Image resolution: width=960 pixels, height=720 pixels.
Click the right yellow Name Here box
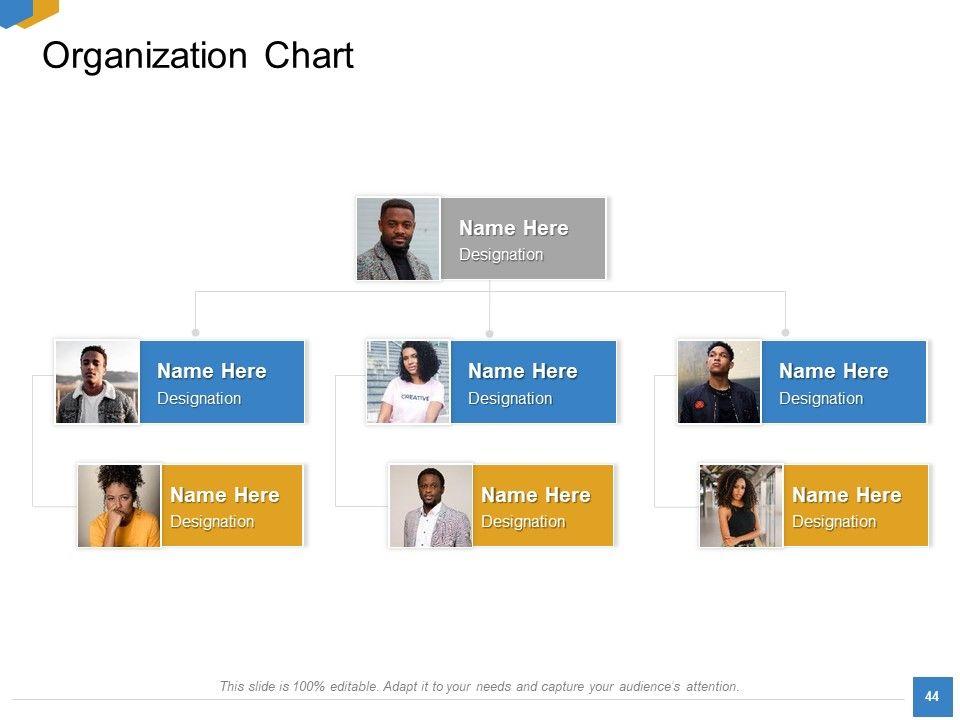click(x=855, y=505)
